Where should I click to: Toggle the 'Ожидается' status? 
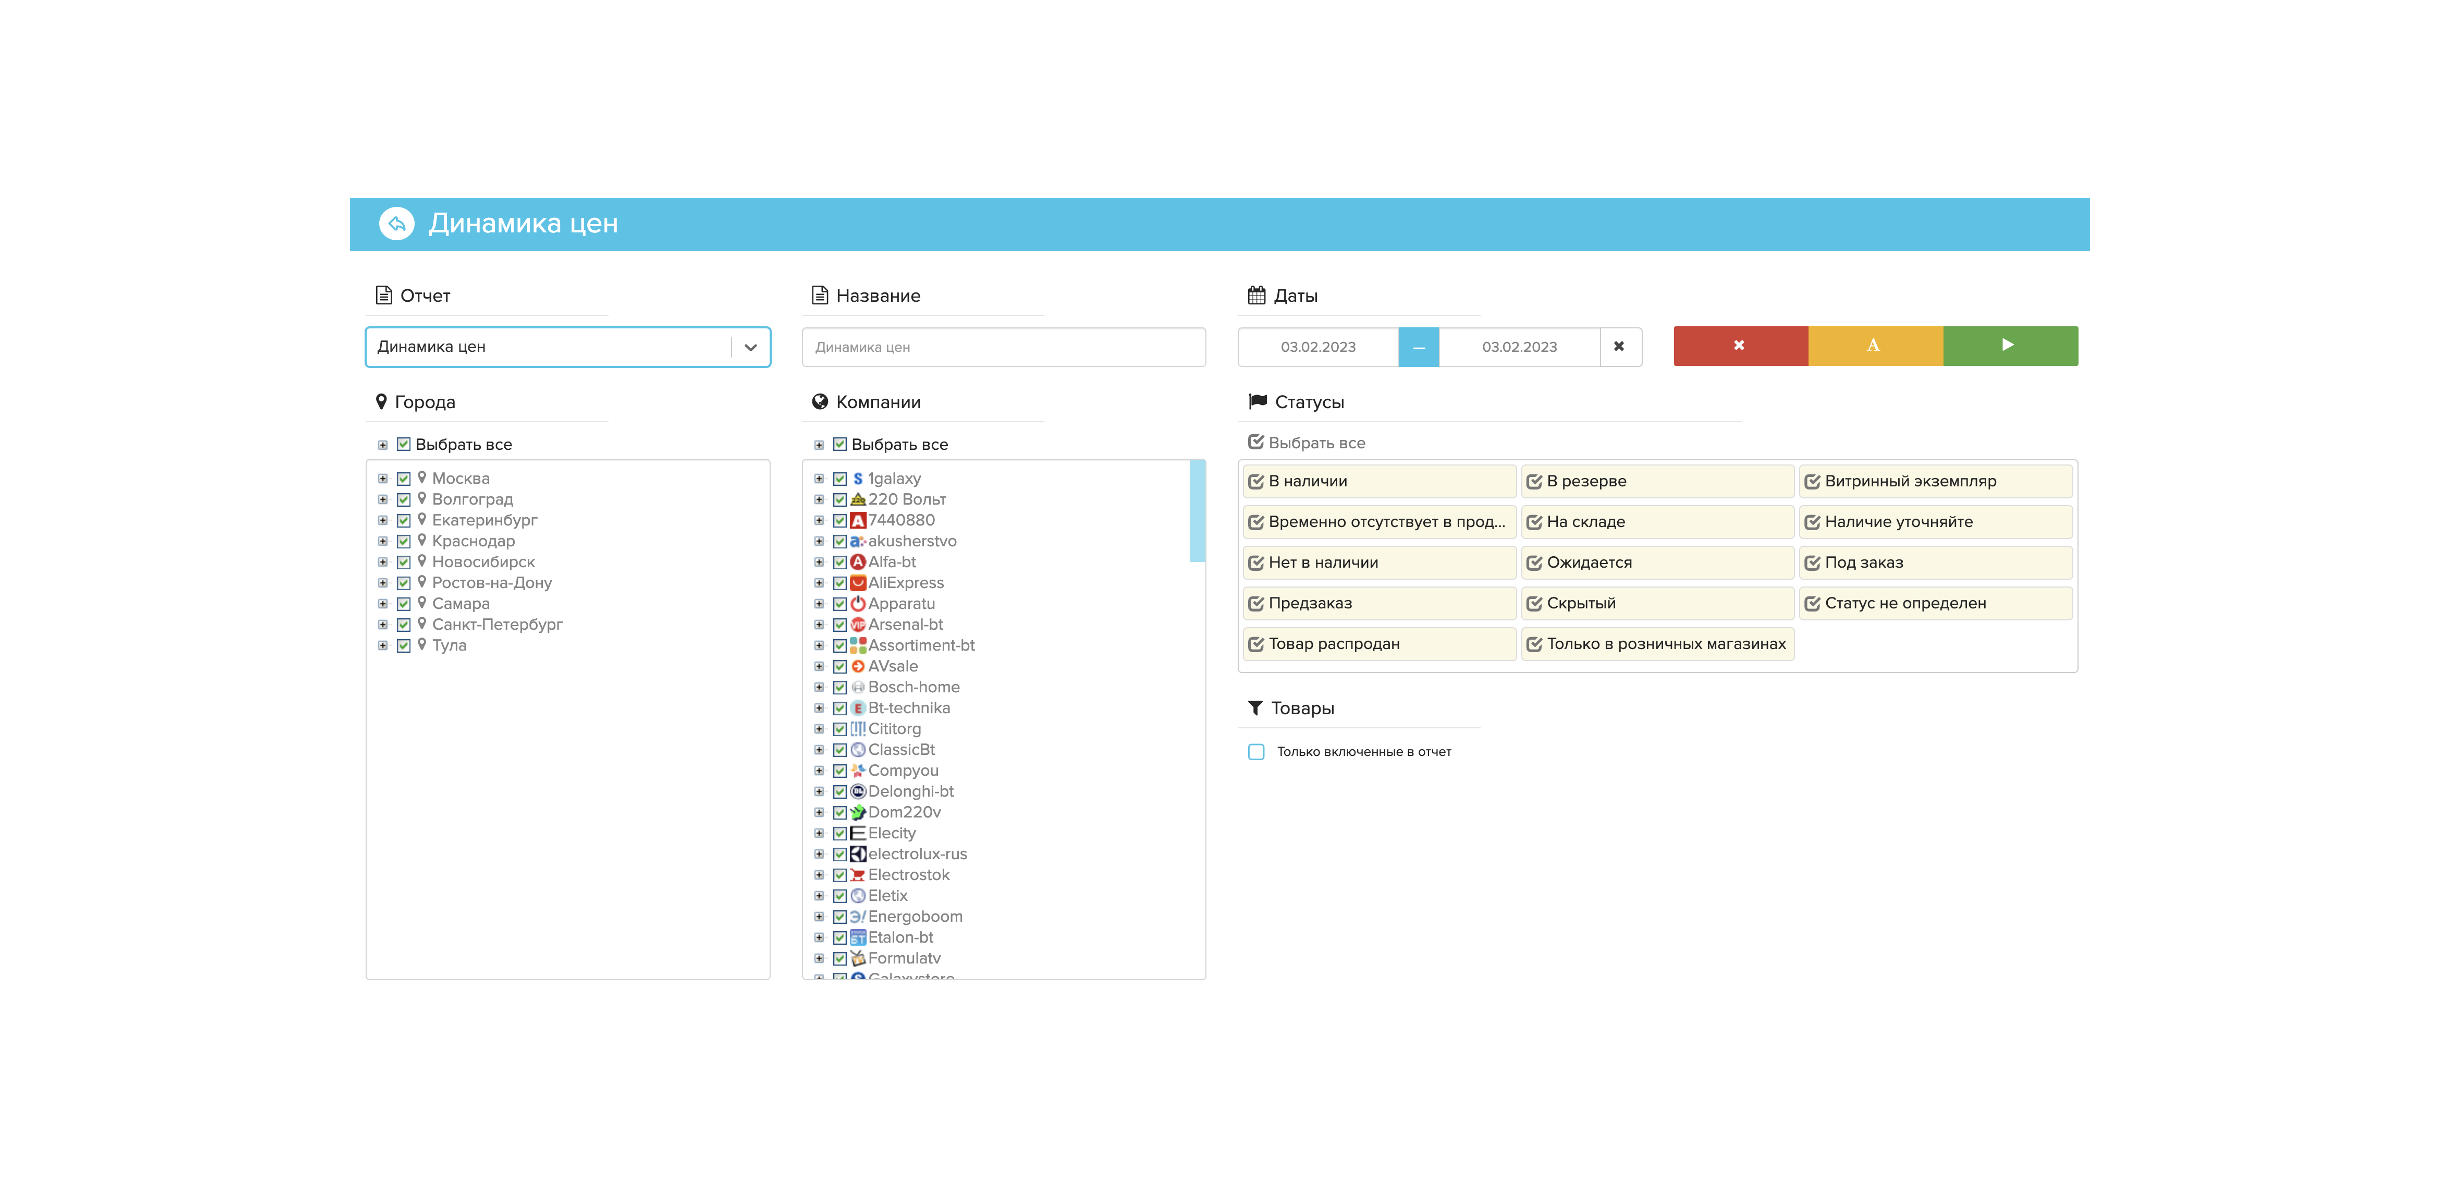[x=1657, y=563]
